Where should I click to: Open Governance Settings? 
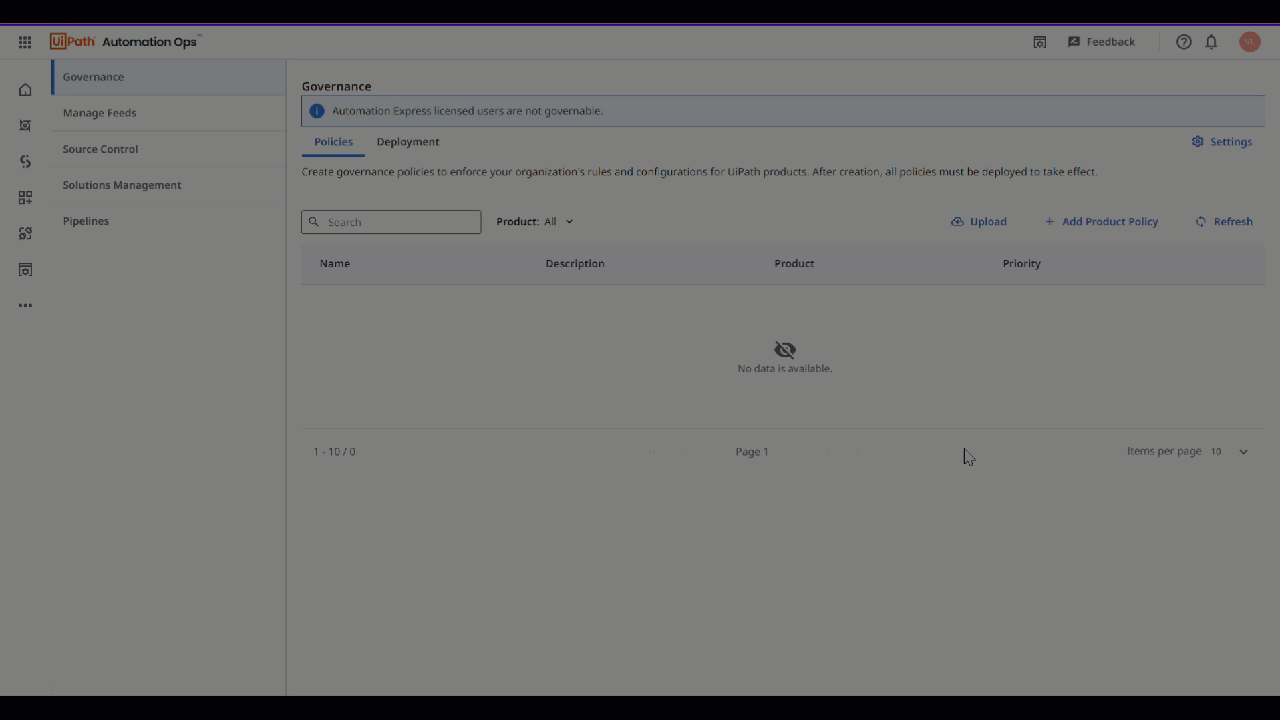tap(1222, 142)
